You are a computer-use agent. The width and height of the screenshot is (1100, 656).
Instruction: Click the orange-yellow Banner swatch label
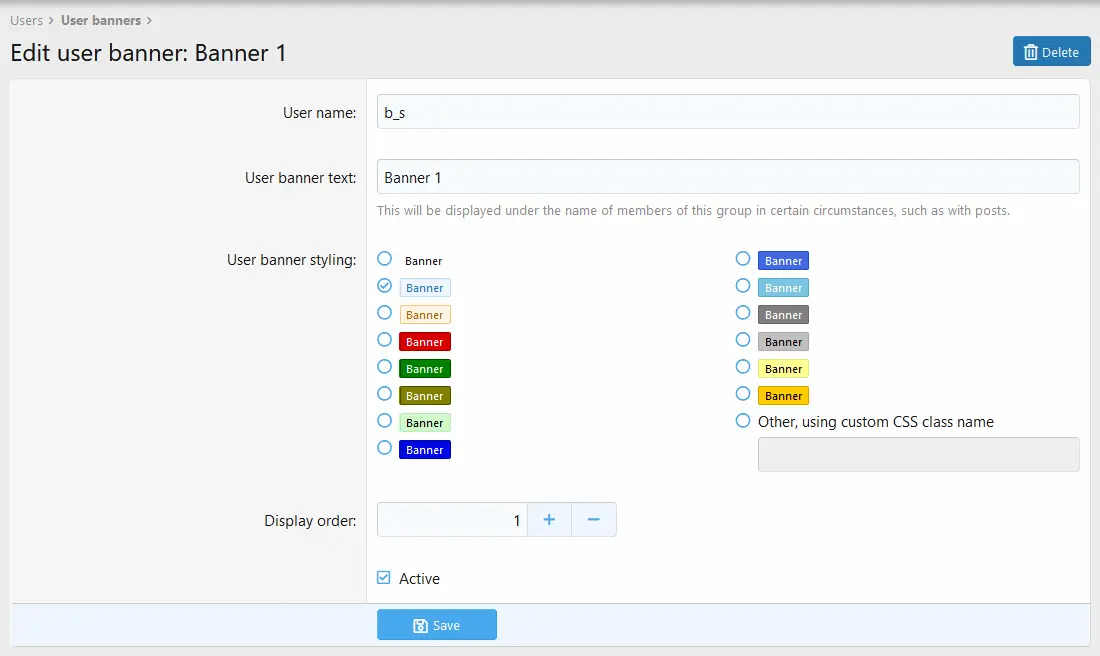[x=783, y=396]
